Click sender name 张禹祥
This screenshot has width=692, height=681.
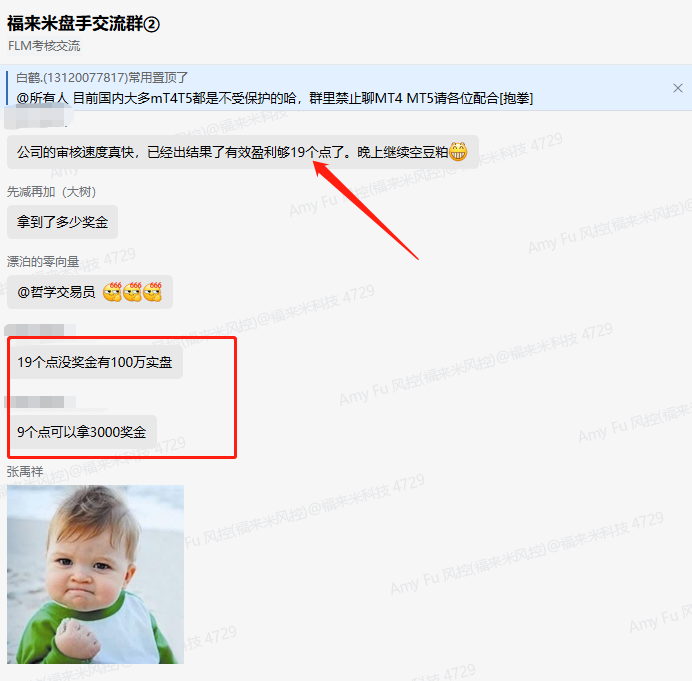coord(25,471)
